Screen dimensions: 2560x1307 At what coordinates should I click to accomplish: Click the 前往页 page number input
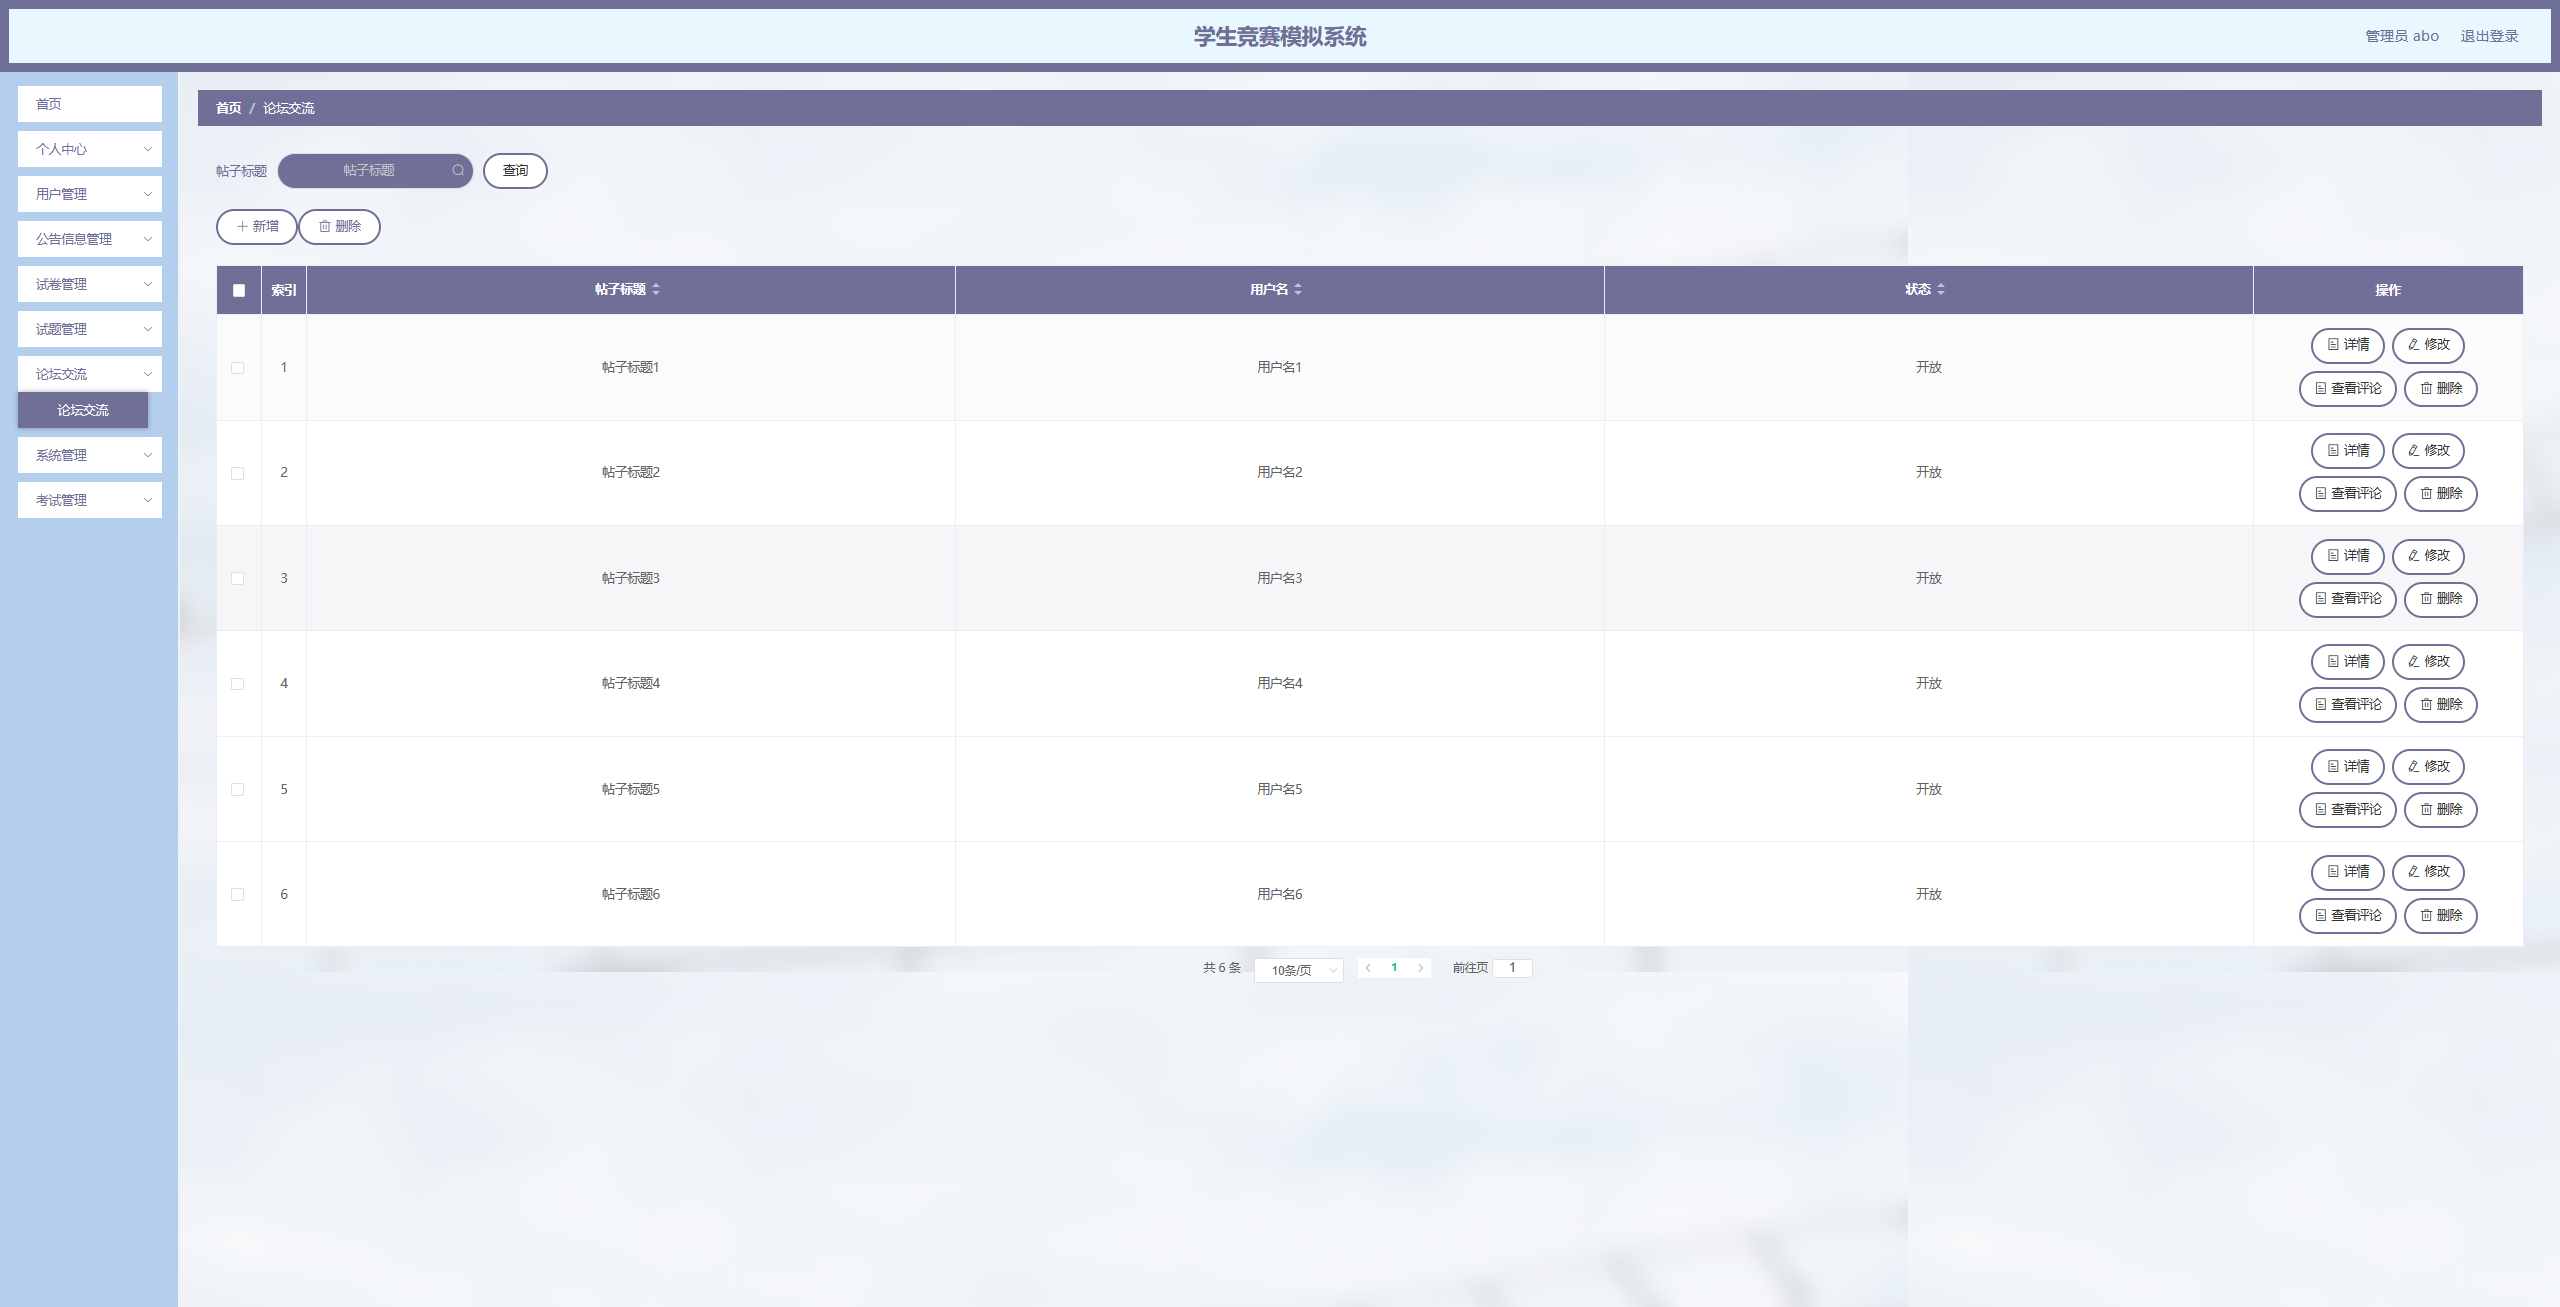pyautogui.click(x=1512, y=968)
